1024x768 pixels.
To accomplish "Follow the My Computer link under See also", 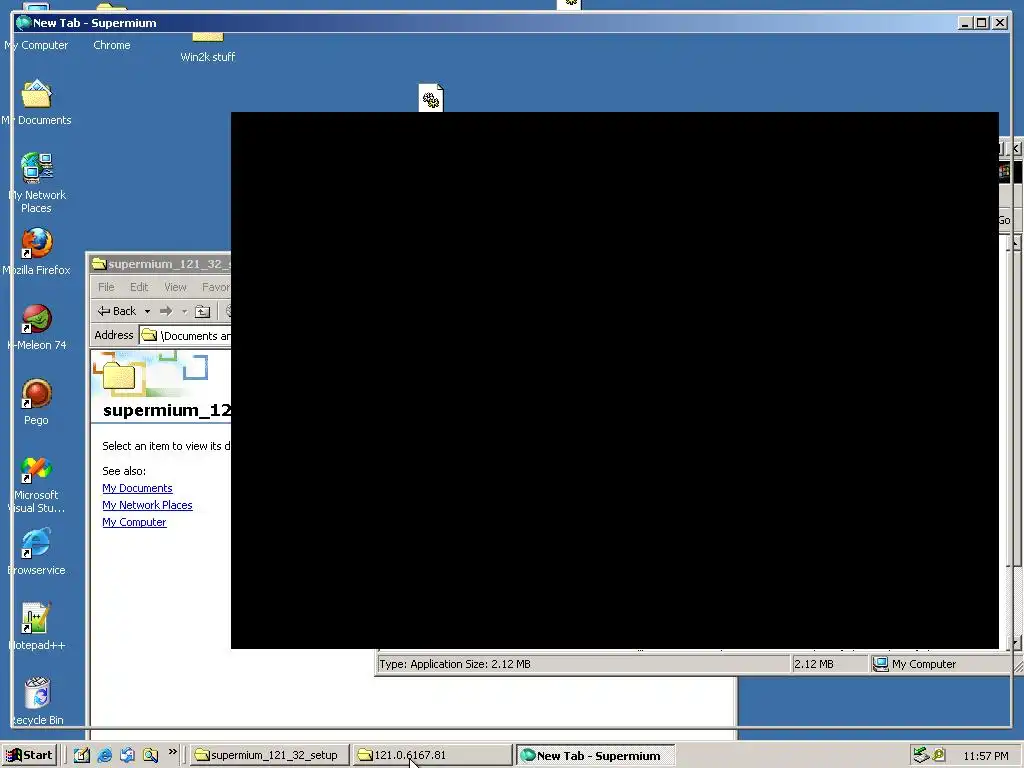I will coord(134,522).
